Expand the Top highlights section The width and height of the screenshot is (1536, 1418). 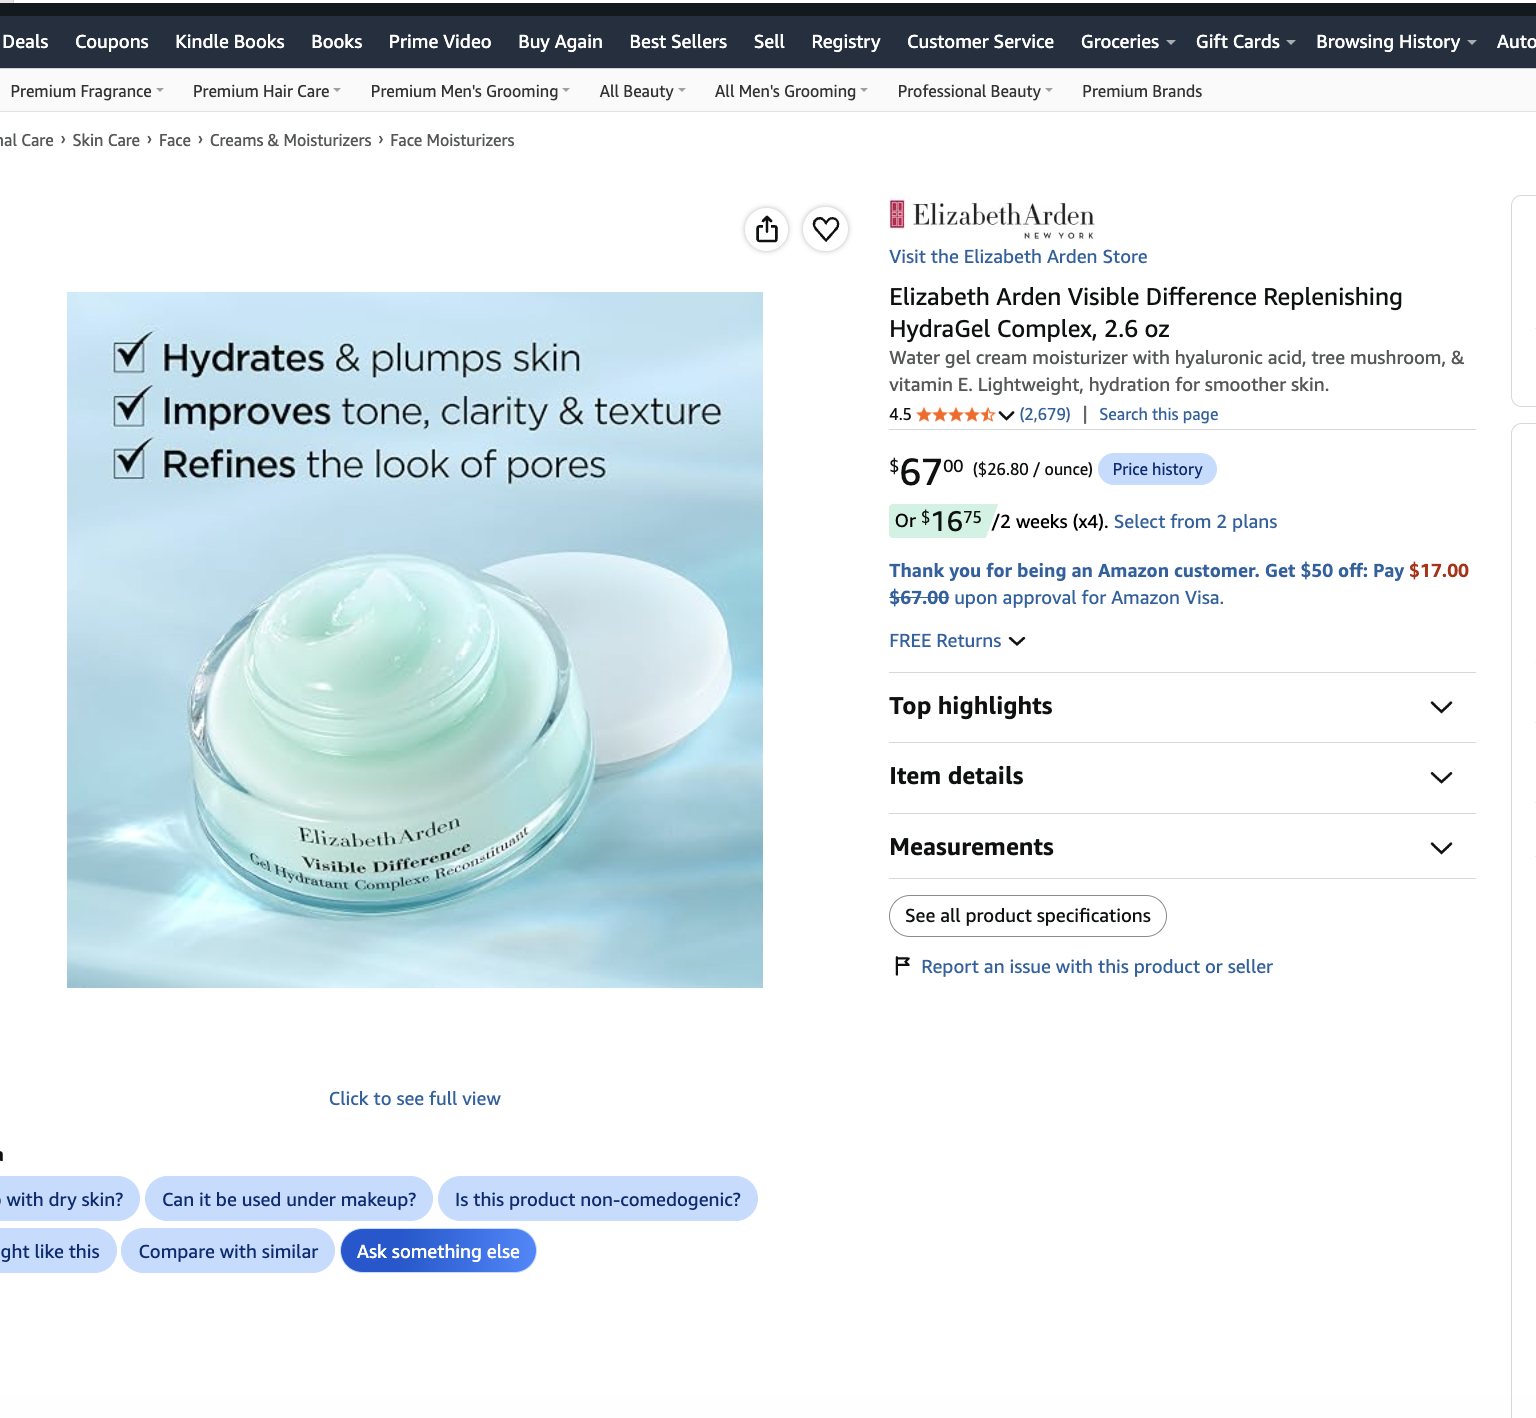[x=1182, y=707]
